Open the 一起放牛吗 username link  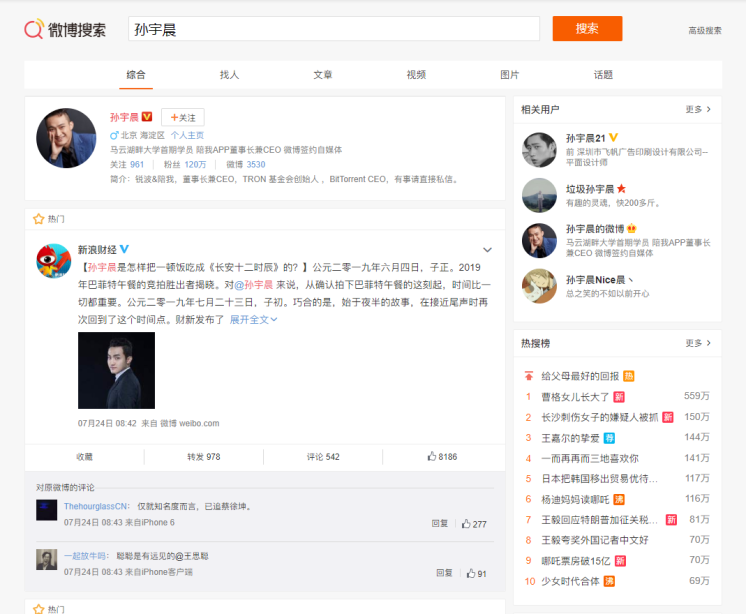85,556
